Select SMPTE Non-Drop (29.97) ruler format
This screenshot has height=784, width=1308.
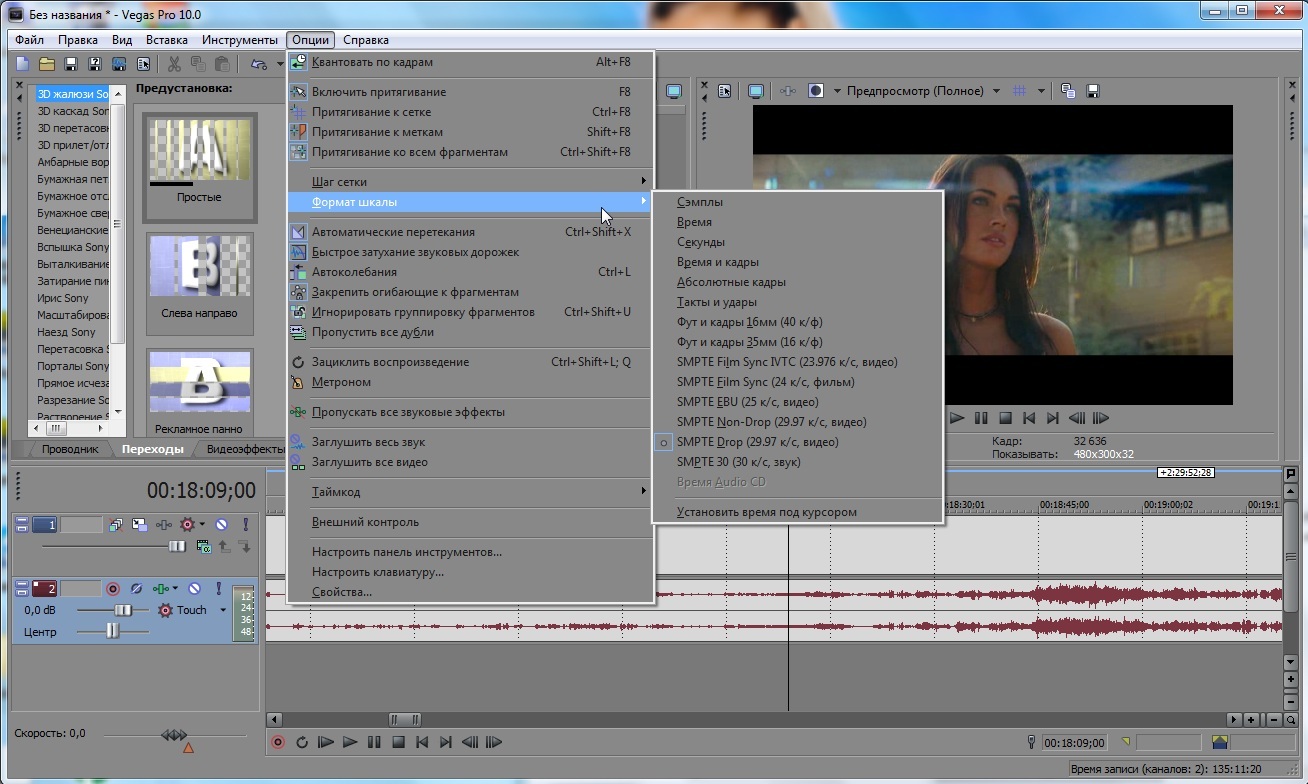771,422
